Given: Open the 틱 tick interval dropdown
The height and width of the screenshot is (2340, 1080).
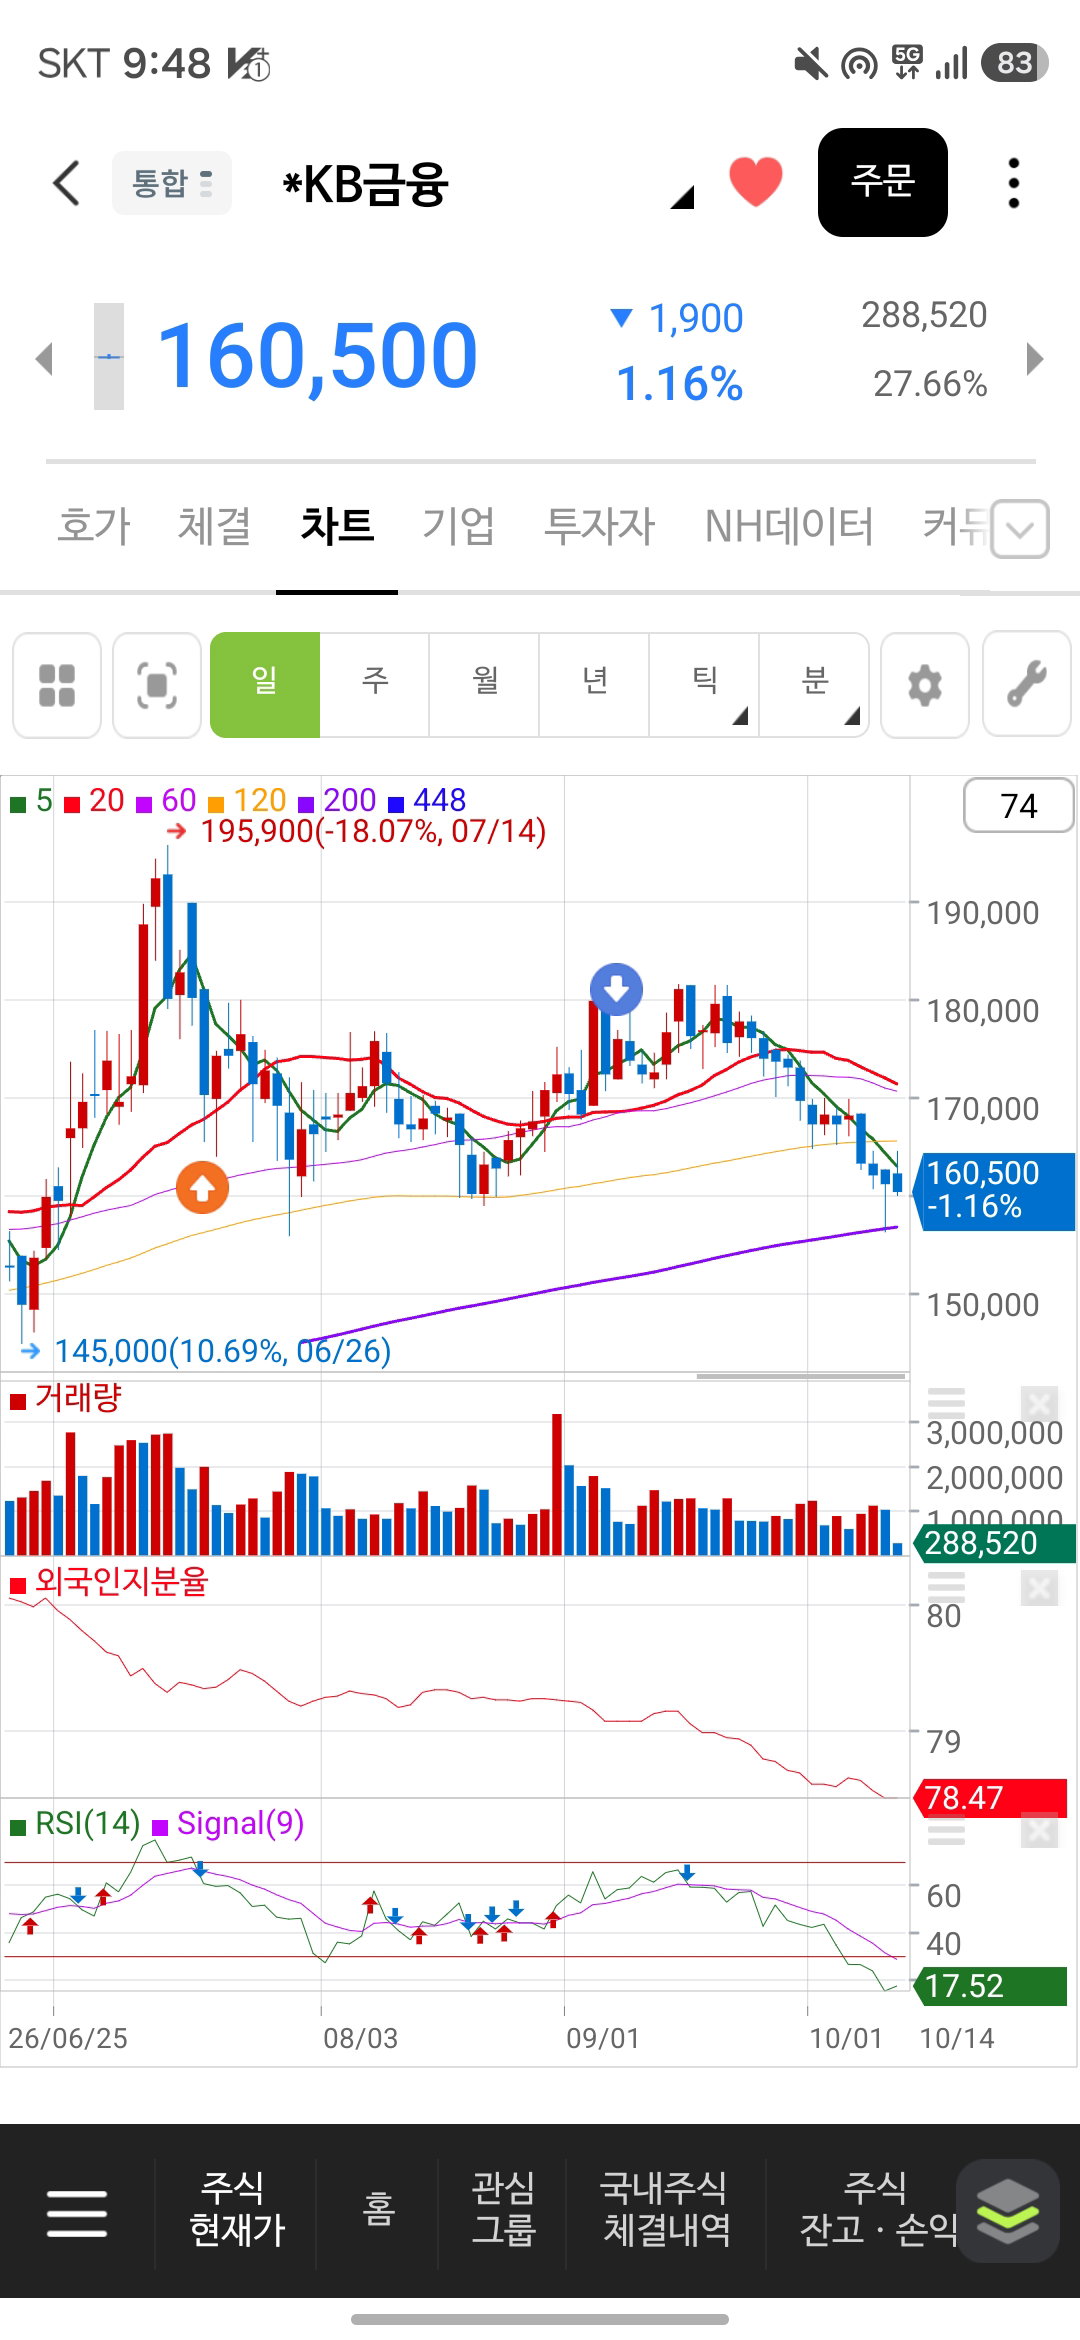Looking at the screenshot, I should point(705,685).
